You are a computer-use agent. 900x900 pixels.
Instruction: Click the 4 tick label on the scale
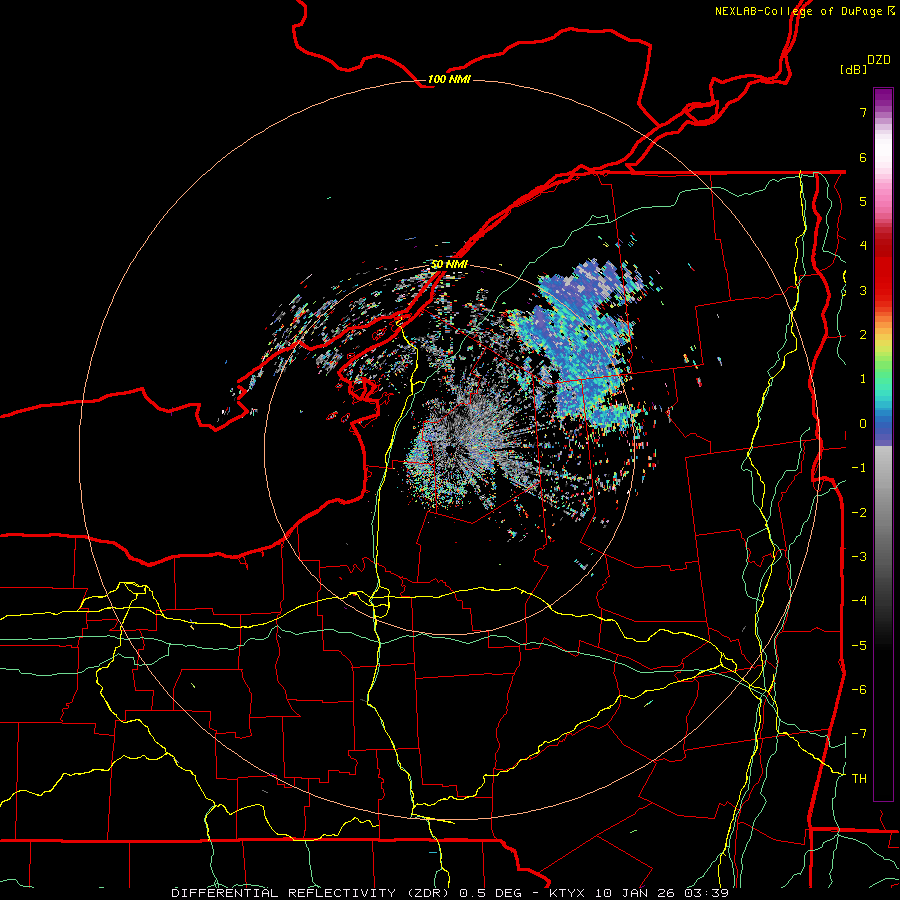[x=863, y=246]
